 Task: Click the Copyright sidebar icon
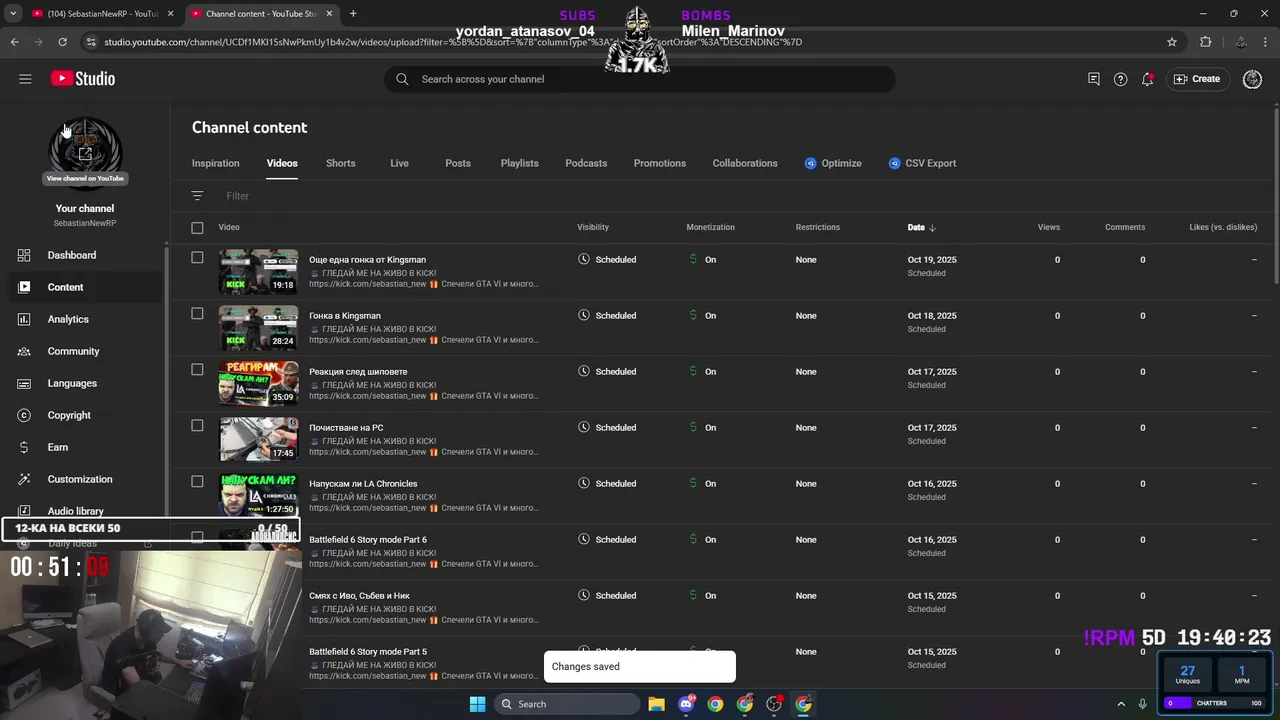(24, 415)
